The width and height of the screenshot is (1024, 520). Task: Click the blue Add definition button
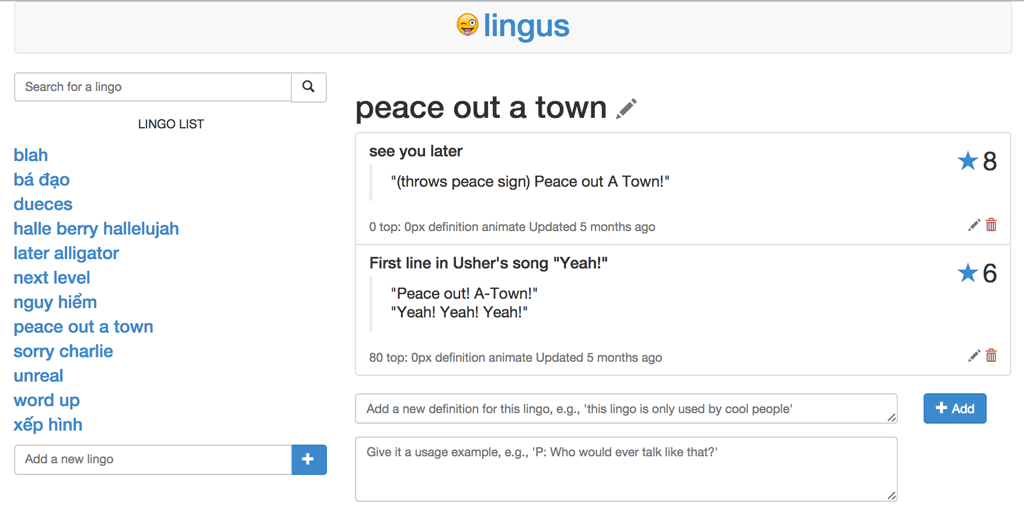click(x=955, y=408)
